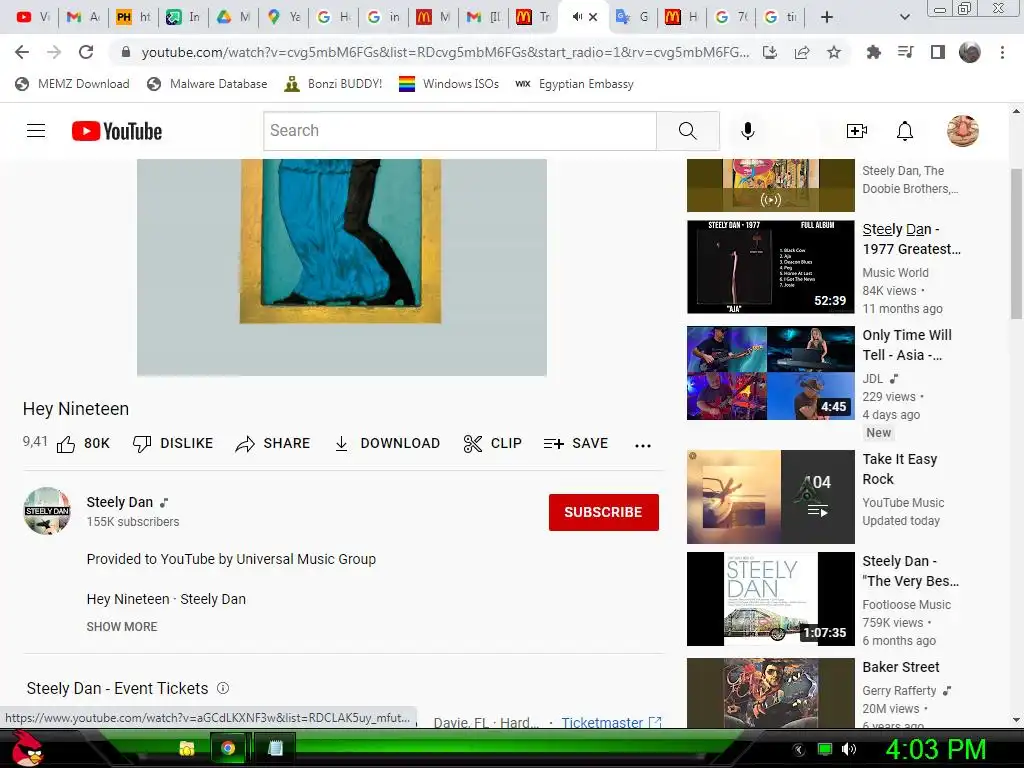The height and width of the screenshot is (768, 1024).
Task: Switch to the PH tab
Action: (133, 17)
